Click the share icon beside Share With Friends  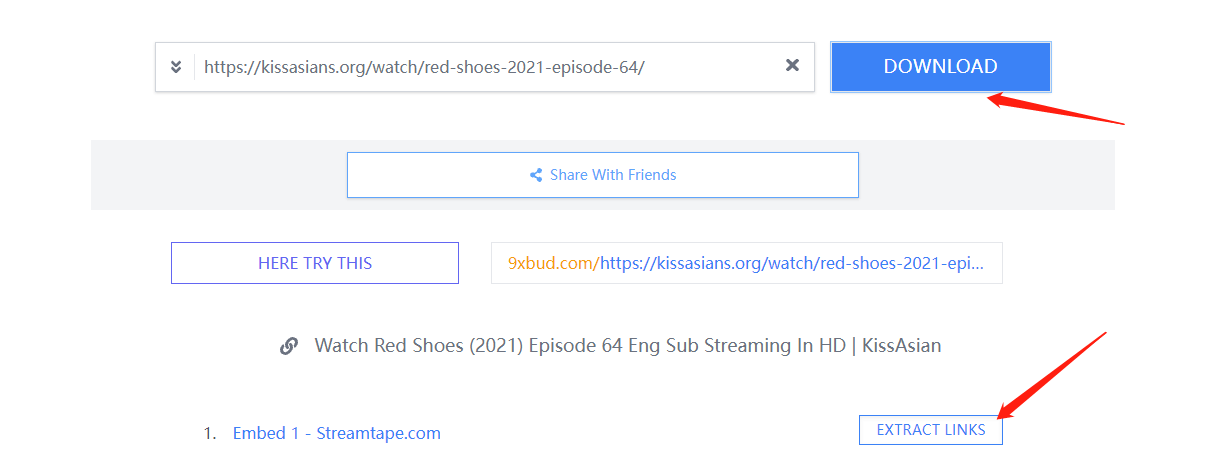(x=536, y=175)
